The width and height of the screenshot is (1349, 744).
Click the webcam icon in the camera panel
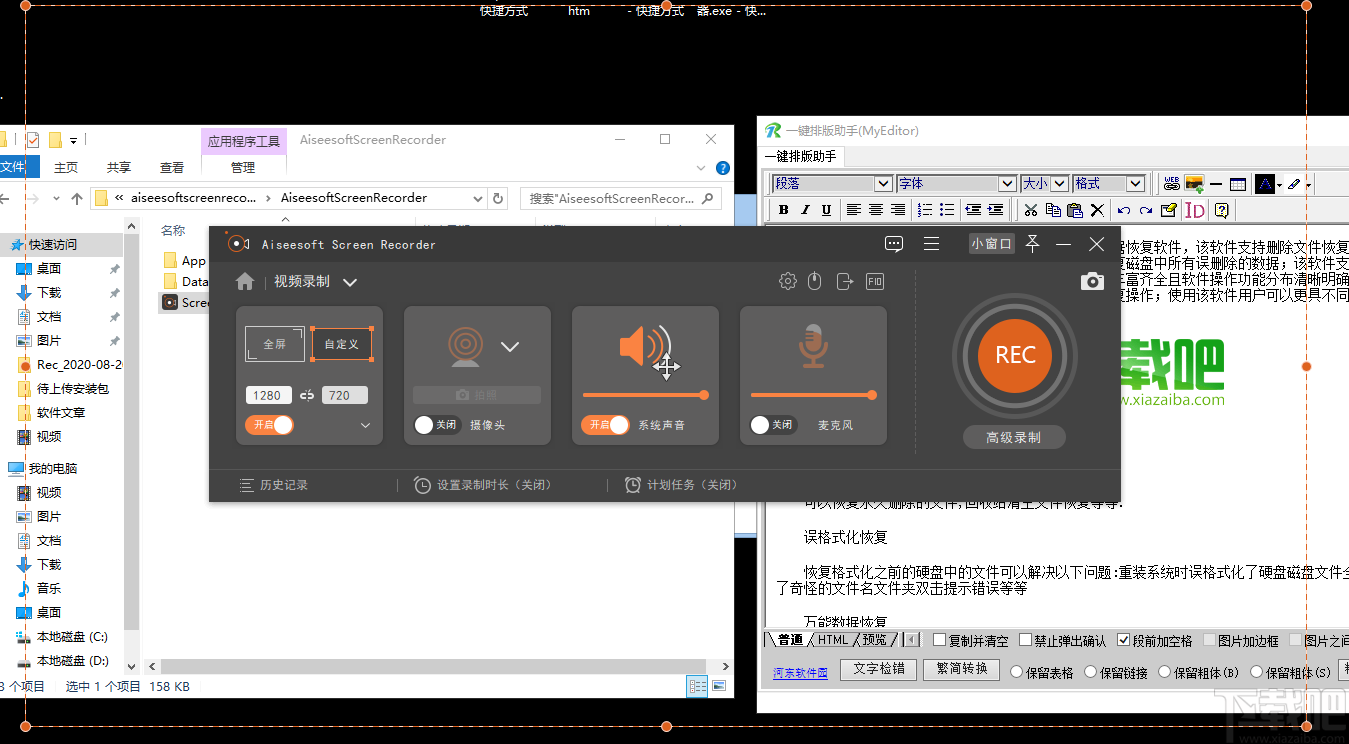465,346
